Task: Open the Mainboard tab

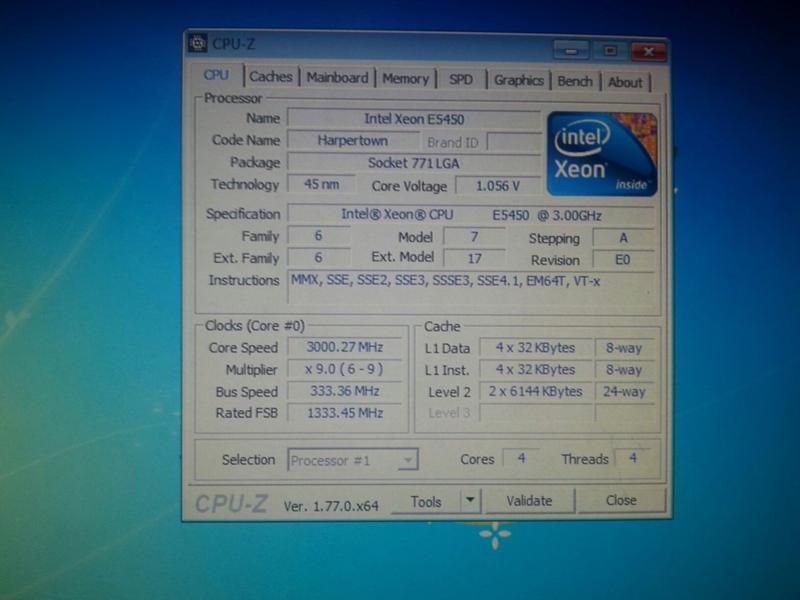Action: 337,78
